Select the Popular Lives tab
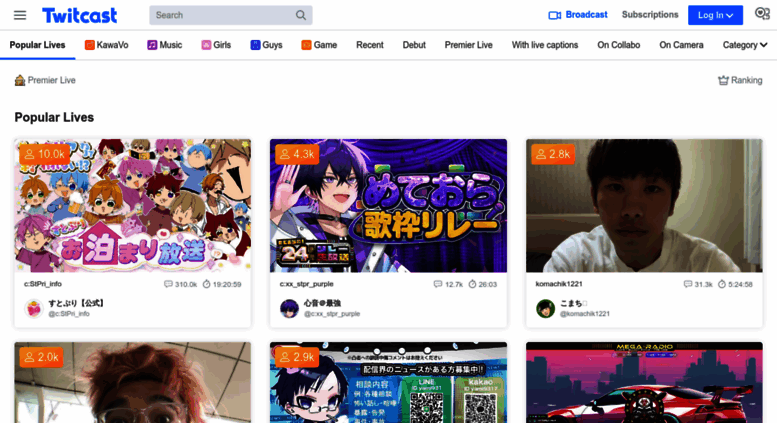Screen dimensions: 777x423 click(x=38, y=45)
